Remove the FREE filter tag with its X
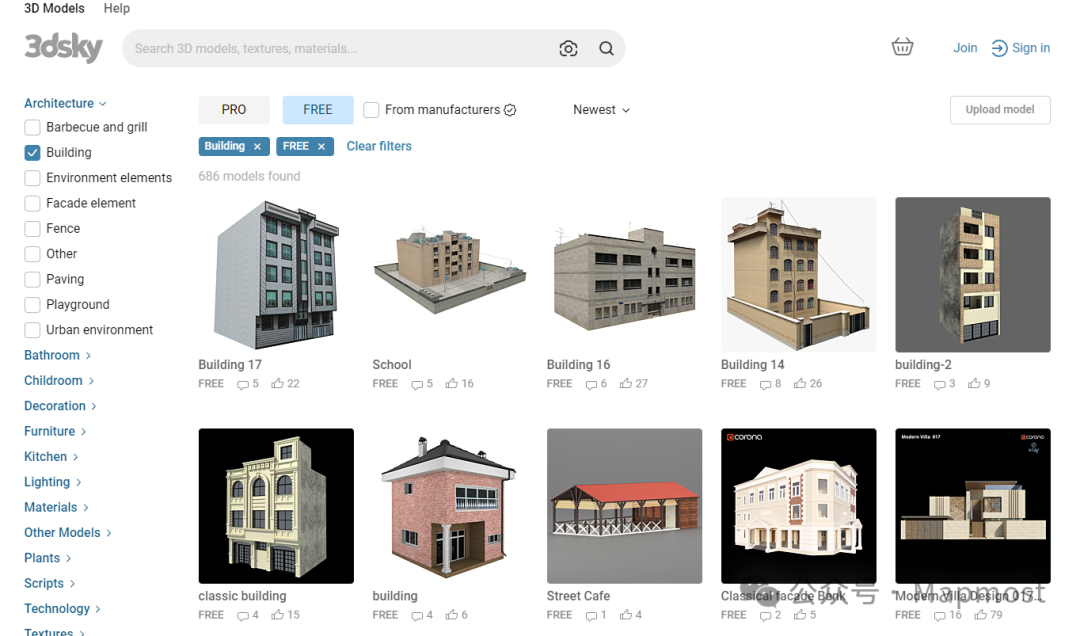 point(321,147)
